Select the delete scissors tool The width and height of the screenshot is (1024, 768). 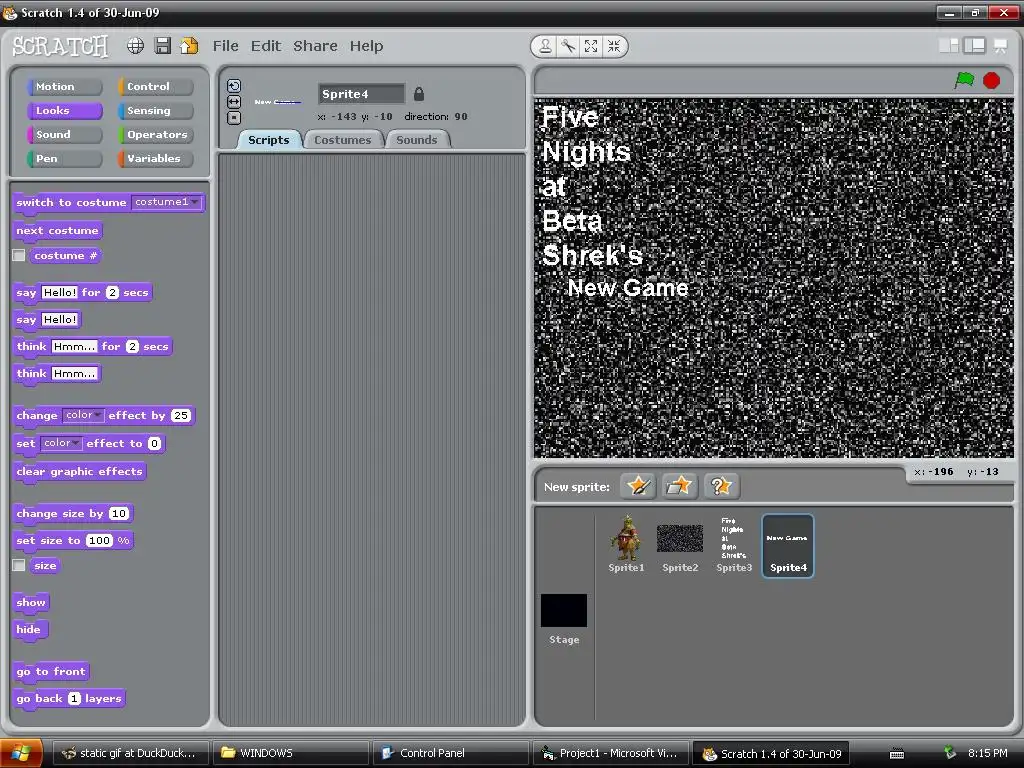(x=568, y=46)
